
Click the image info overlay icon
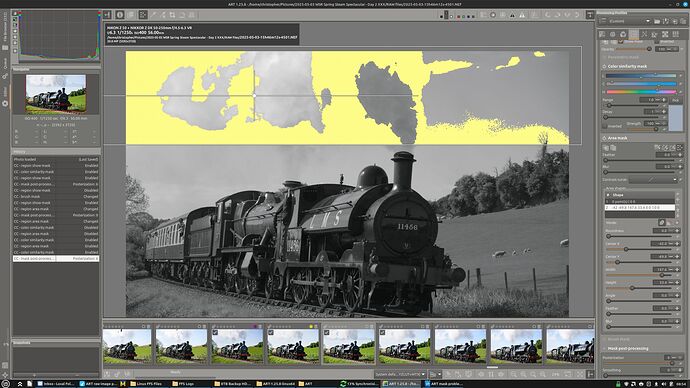pos(120,15)
